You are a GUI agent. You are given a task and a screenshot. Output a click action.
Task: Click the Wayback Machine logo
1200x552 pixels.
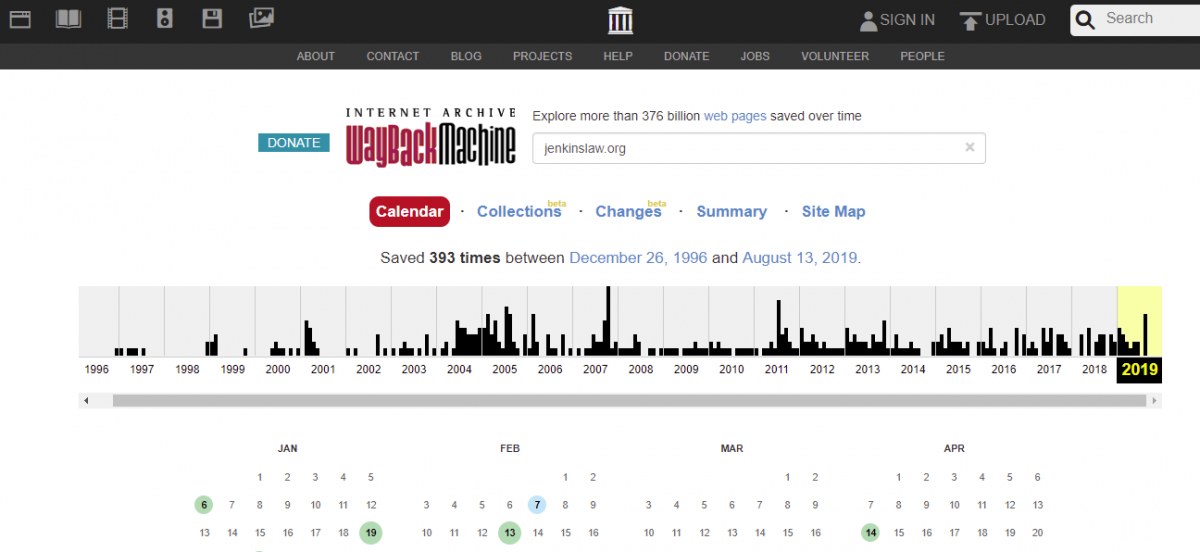tap(431, 137)
